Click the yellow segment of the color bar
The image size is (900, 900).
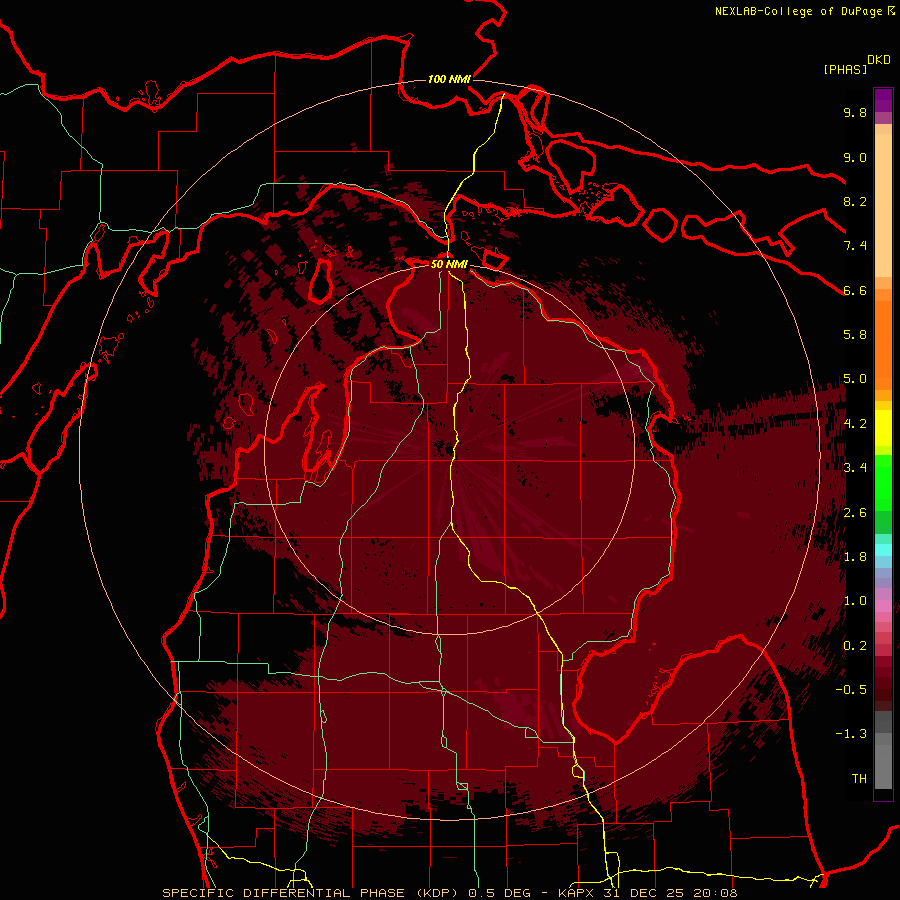883,428
